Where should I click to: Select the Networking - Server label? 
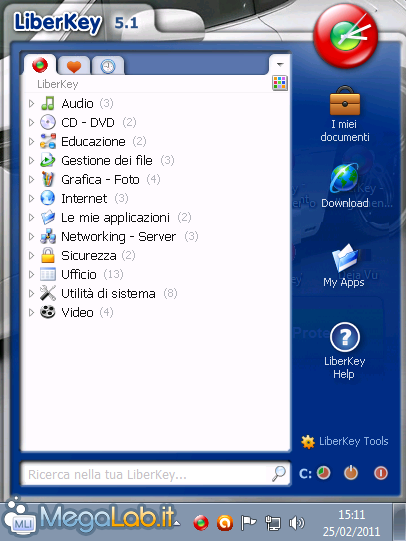tap(118, 236)
